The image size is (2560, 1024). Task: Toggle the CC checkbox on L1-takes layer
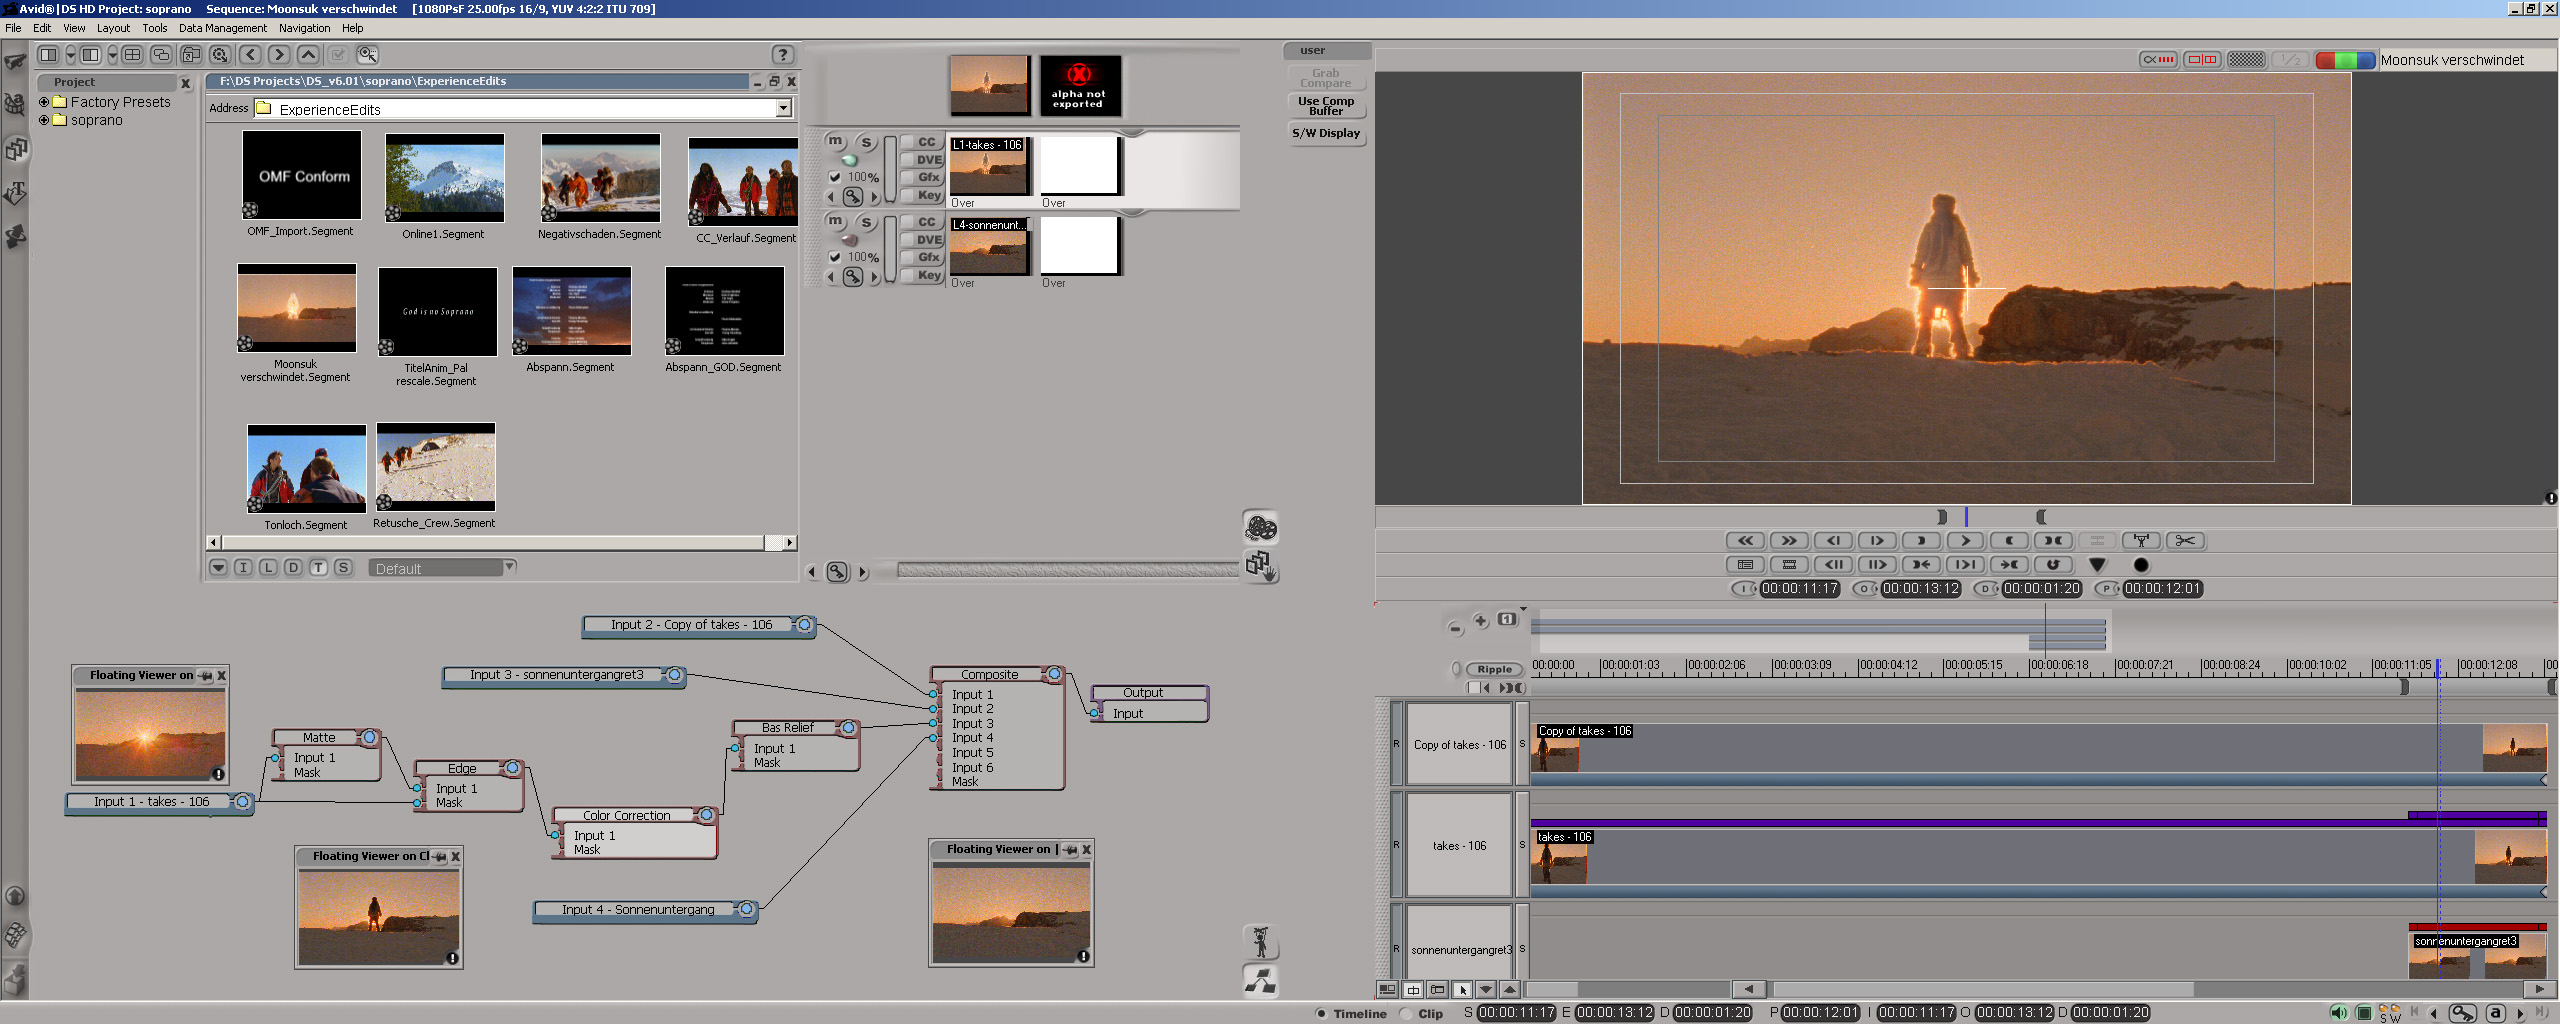click(909, 143)
